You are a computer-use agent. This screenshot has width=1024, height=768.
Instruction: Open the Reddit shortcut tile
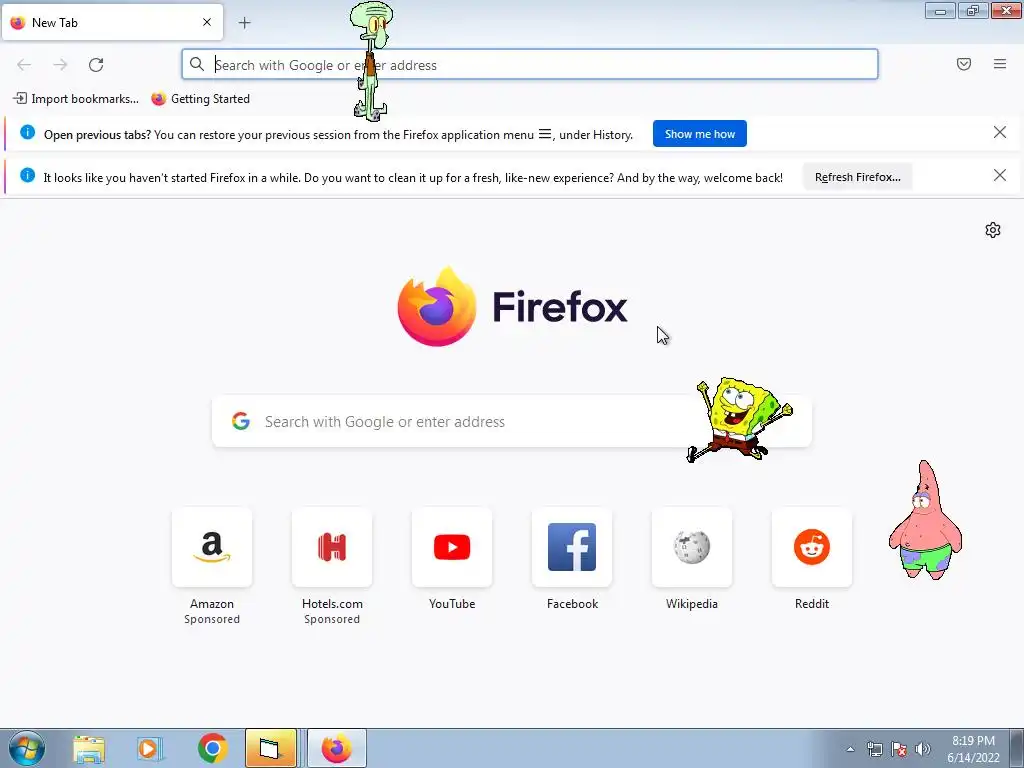click(x=812, y=547)
